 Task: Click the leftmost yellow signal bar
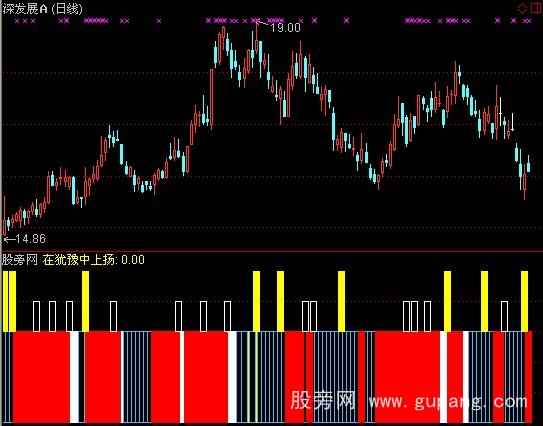pos(5,301)
